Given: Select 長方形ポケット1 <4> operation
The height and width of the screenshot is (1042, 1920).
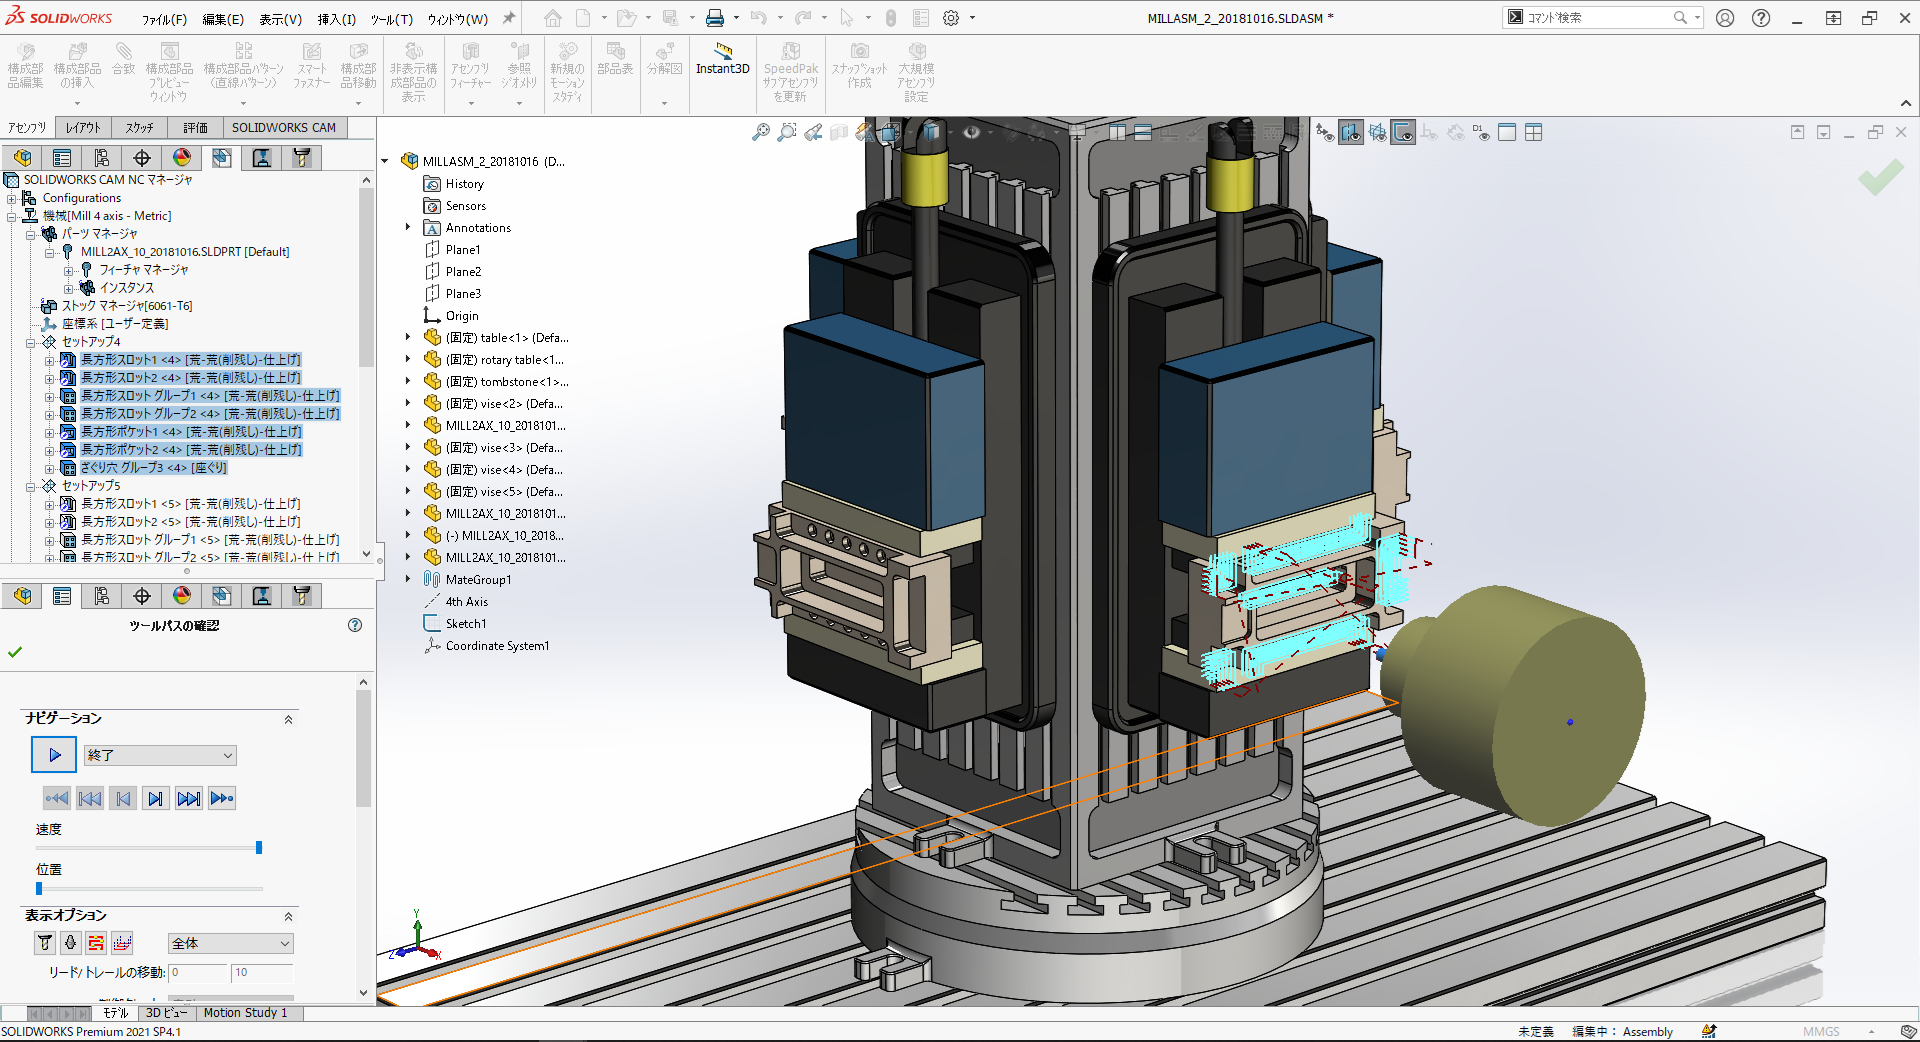Looking at the screenshot, I should (x=191, y=432).
